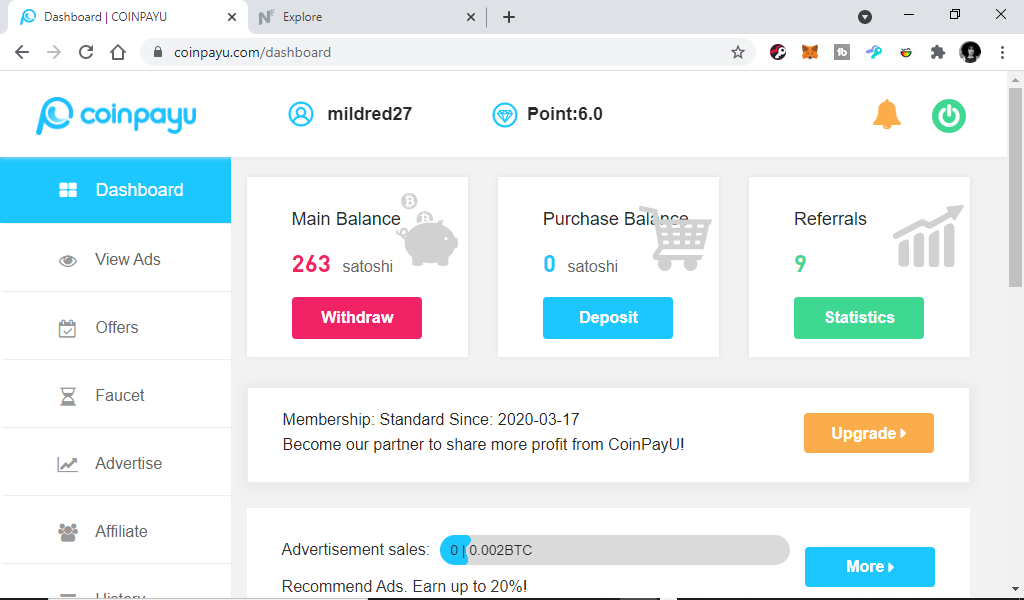Viewport: 1024px width, 600px height.
Task: Click the people icon beside Affiliate
Action: [x=68, y=532]
